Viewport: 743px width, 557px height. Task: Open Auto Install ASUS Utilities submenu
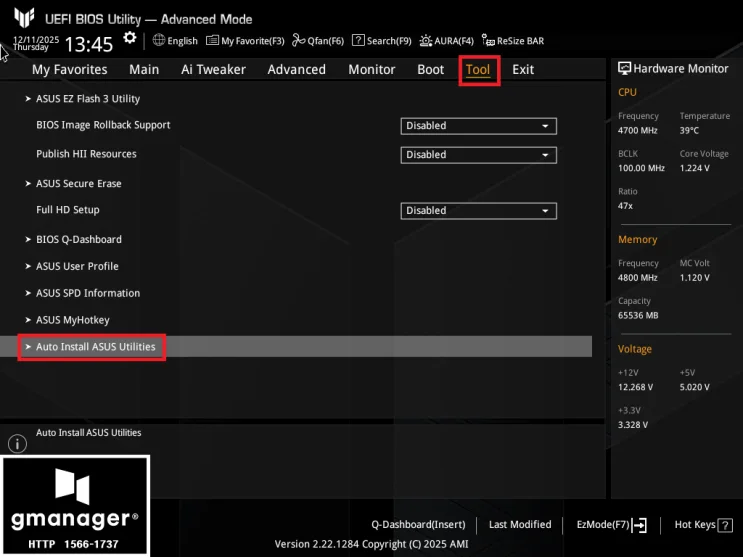point(296,347)
